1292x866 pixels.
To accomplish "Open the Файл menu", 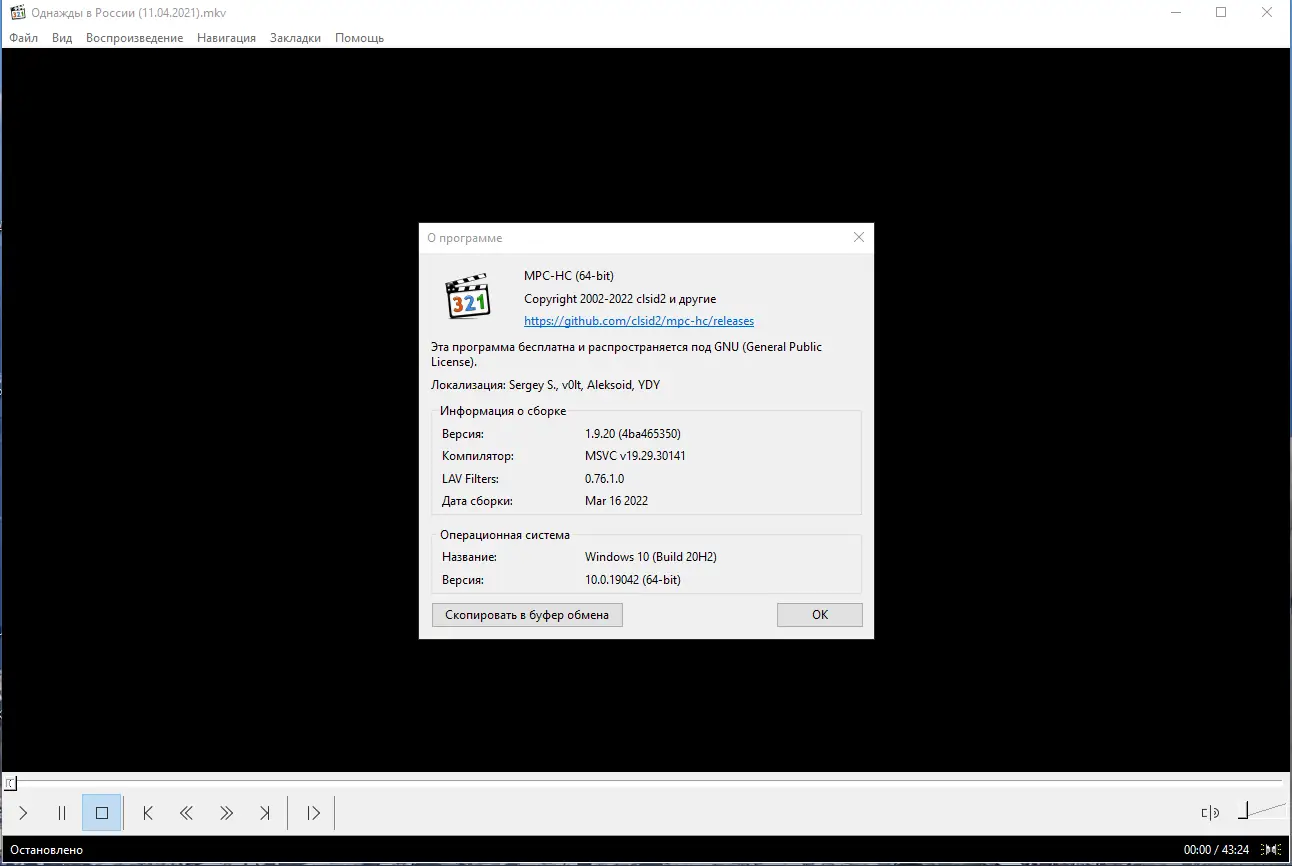I will point(21,37).
